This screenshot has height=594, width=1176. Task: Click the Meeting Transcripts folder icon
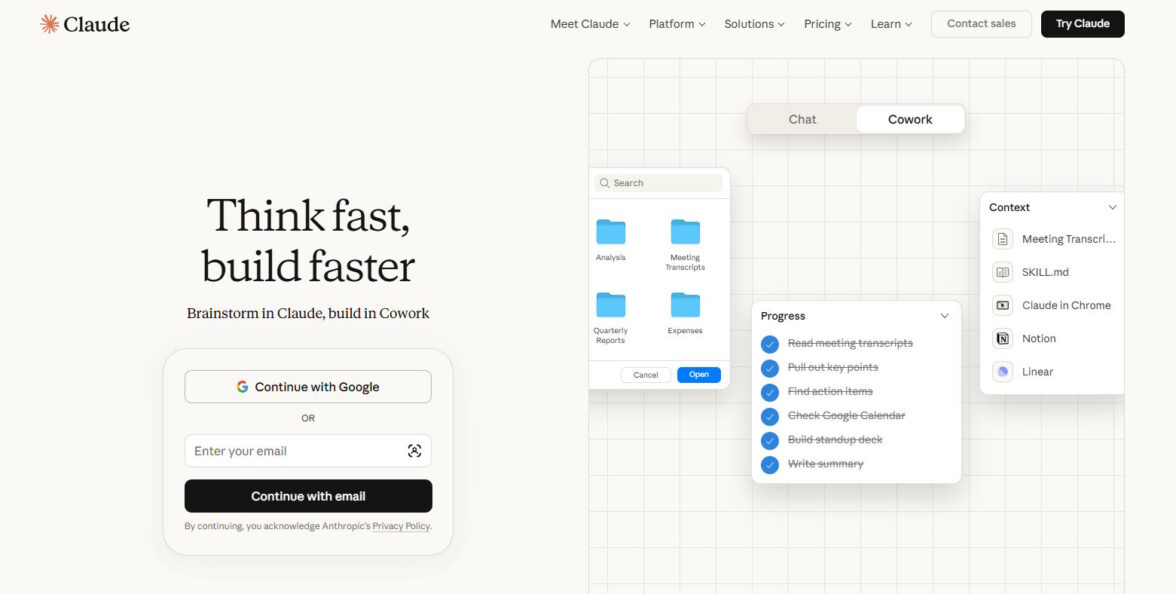[x=686, y=232]
